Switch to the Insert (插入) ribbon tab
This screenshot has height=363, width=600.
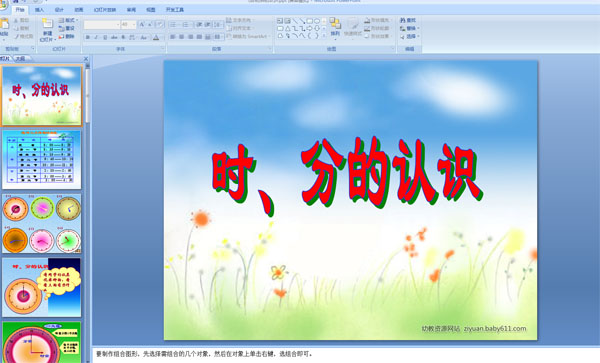coord(39,10)
